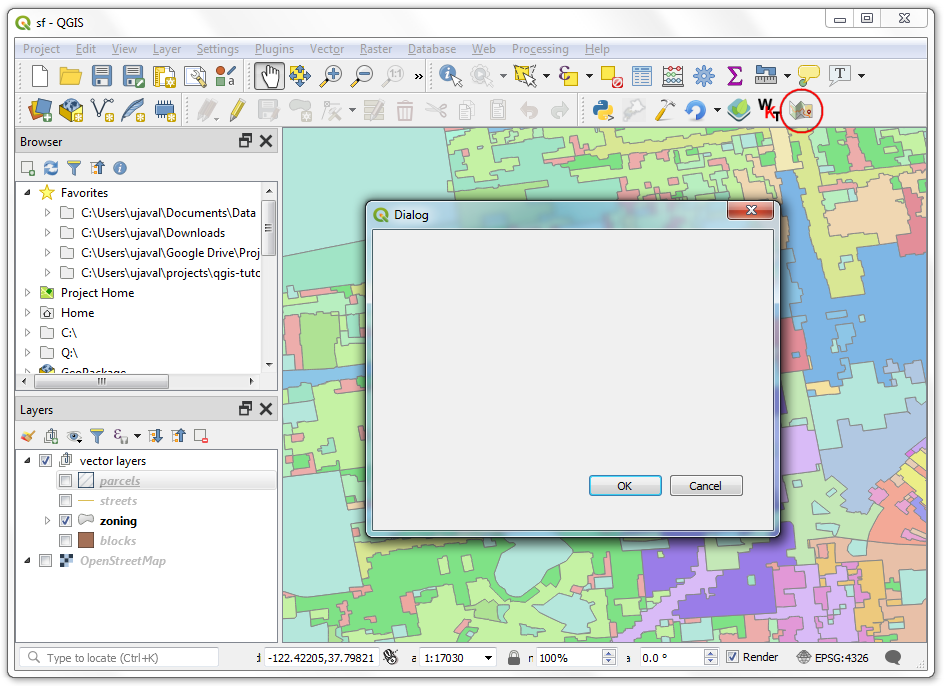This screenshot has height=686, width=946.
Task: Open the attribute table icon
Action: [642, 76]
